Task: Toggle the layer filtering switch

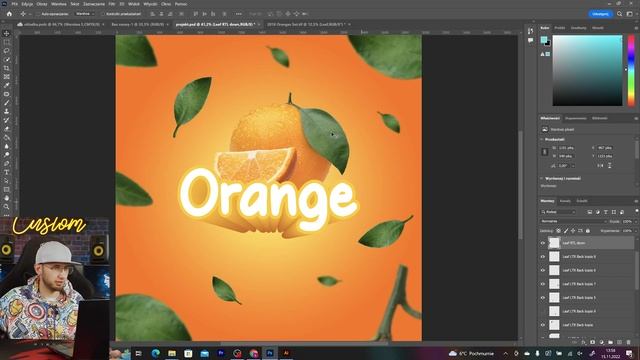Action: 637,211
